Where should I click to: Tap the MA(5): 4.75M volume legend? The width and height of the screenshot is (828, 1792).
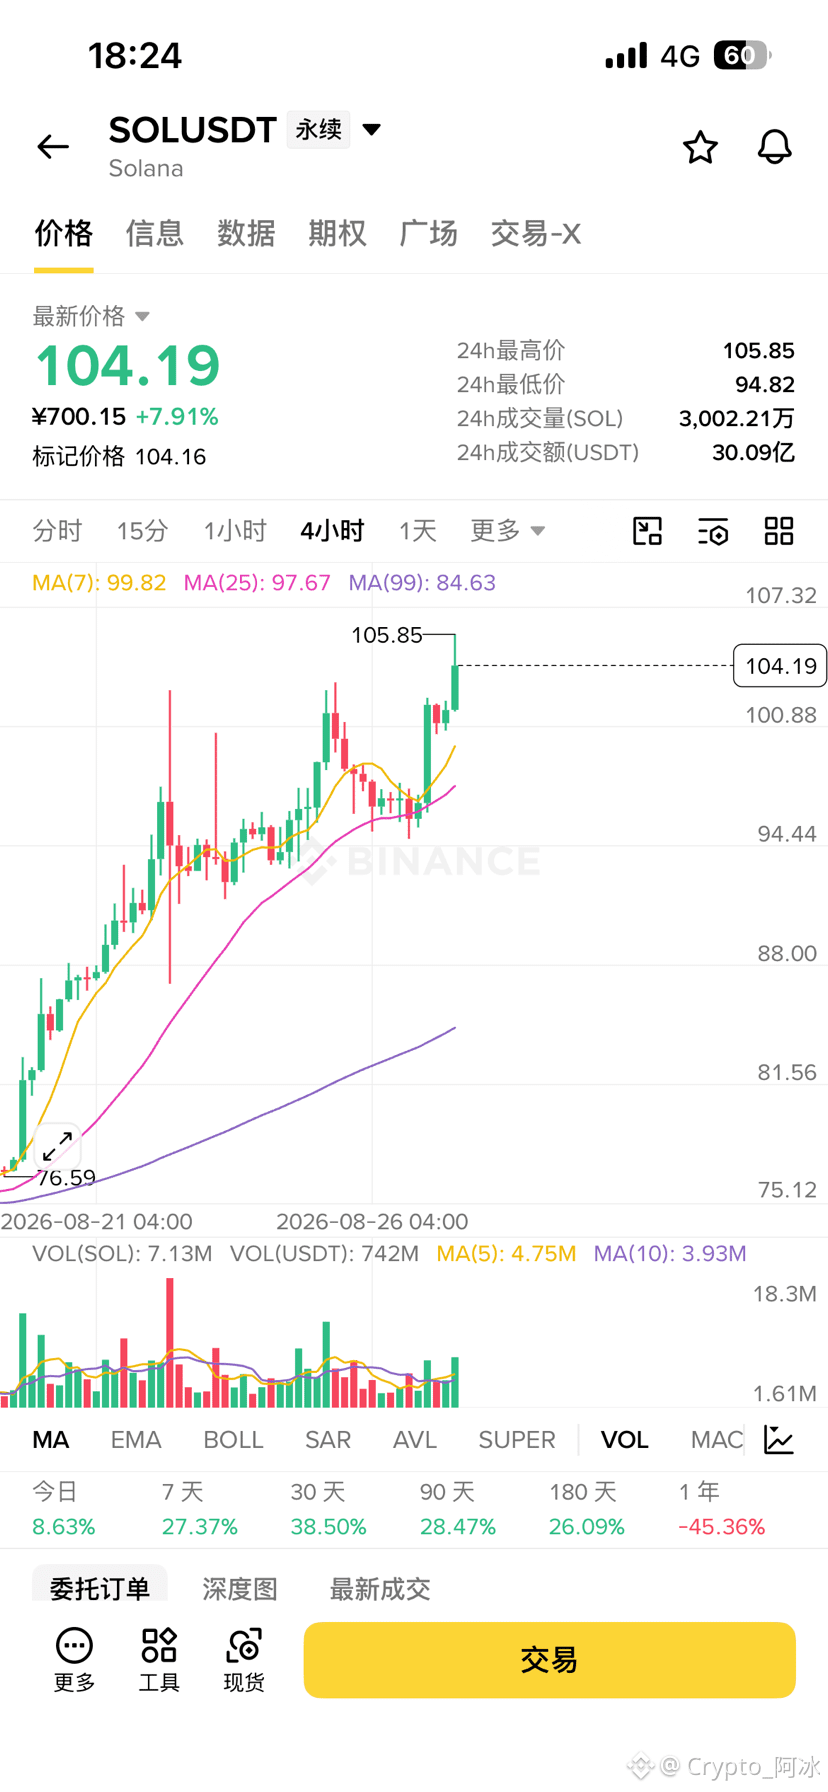tap(506, 1254)
